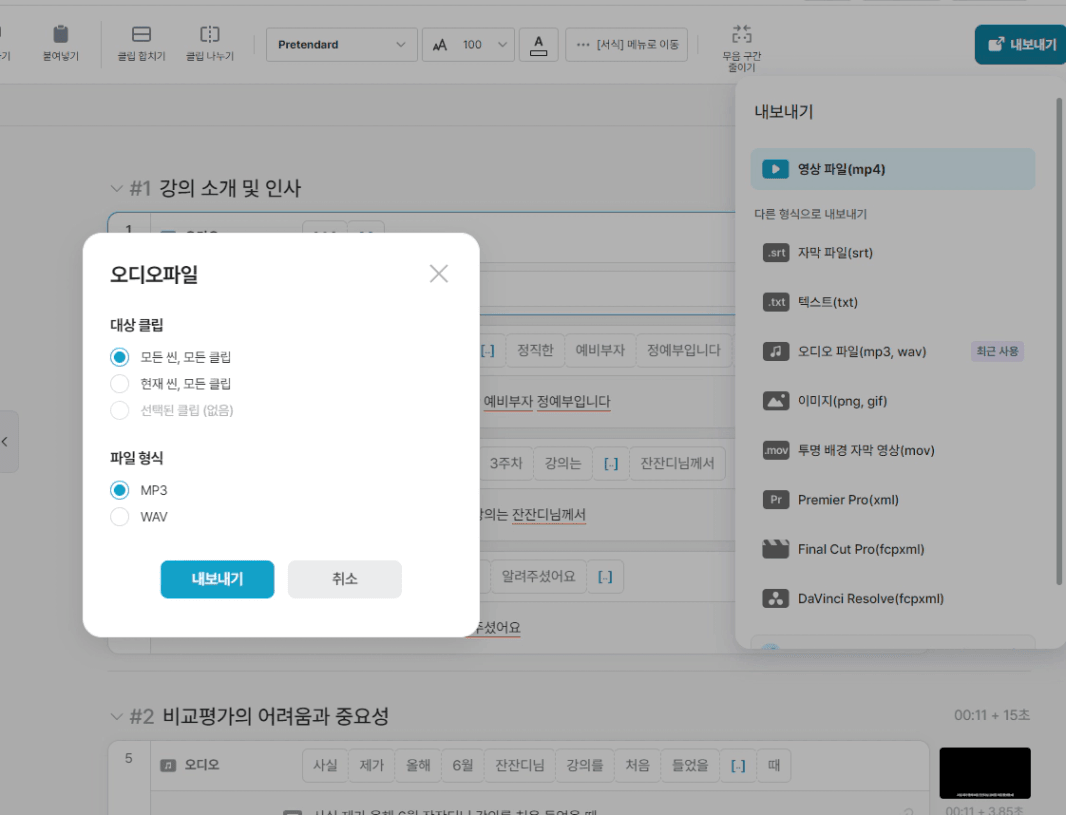Viewport: 1066px width, 815px height.
Task: Choose 텍스트(txt) export option
Action: pyautogui.click(x=827, y=302)
